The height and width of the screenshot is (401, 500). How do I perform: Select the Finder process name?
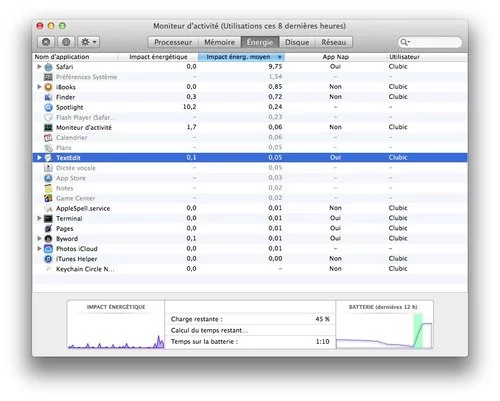65,97
